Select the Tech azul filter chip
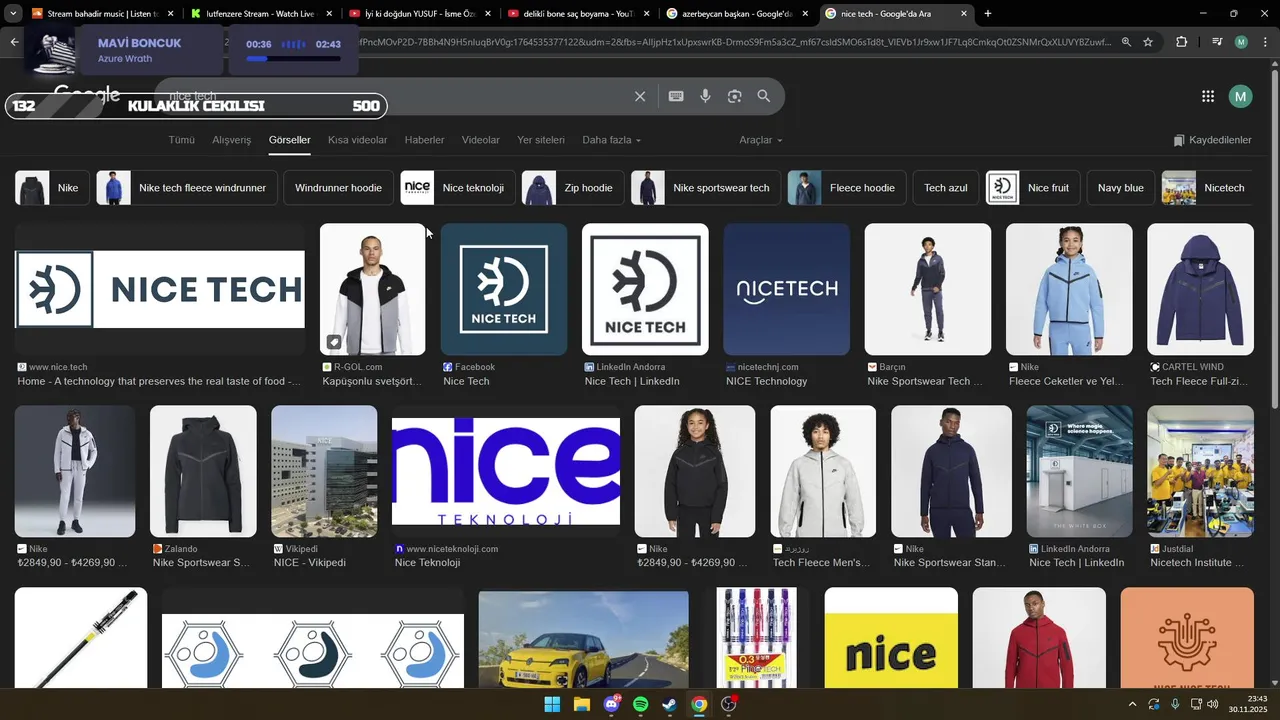This screenshot has width=1280, height=720. tap(946, 188)
